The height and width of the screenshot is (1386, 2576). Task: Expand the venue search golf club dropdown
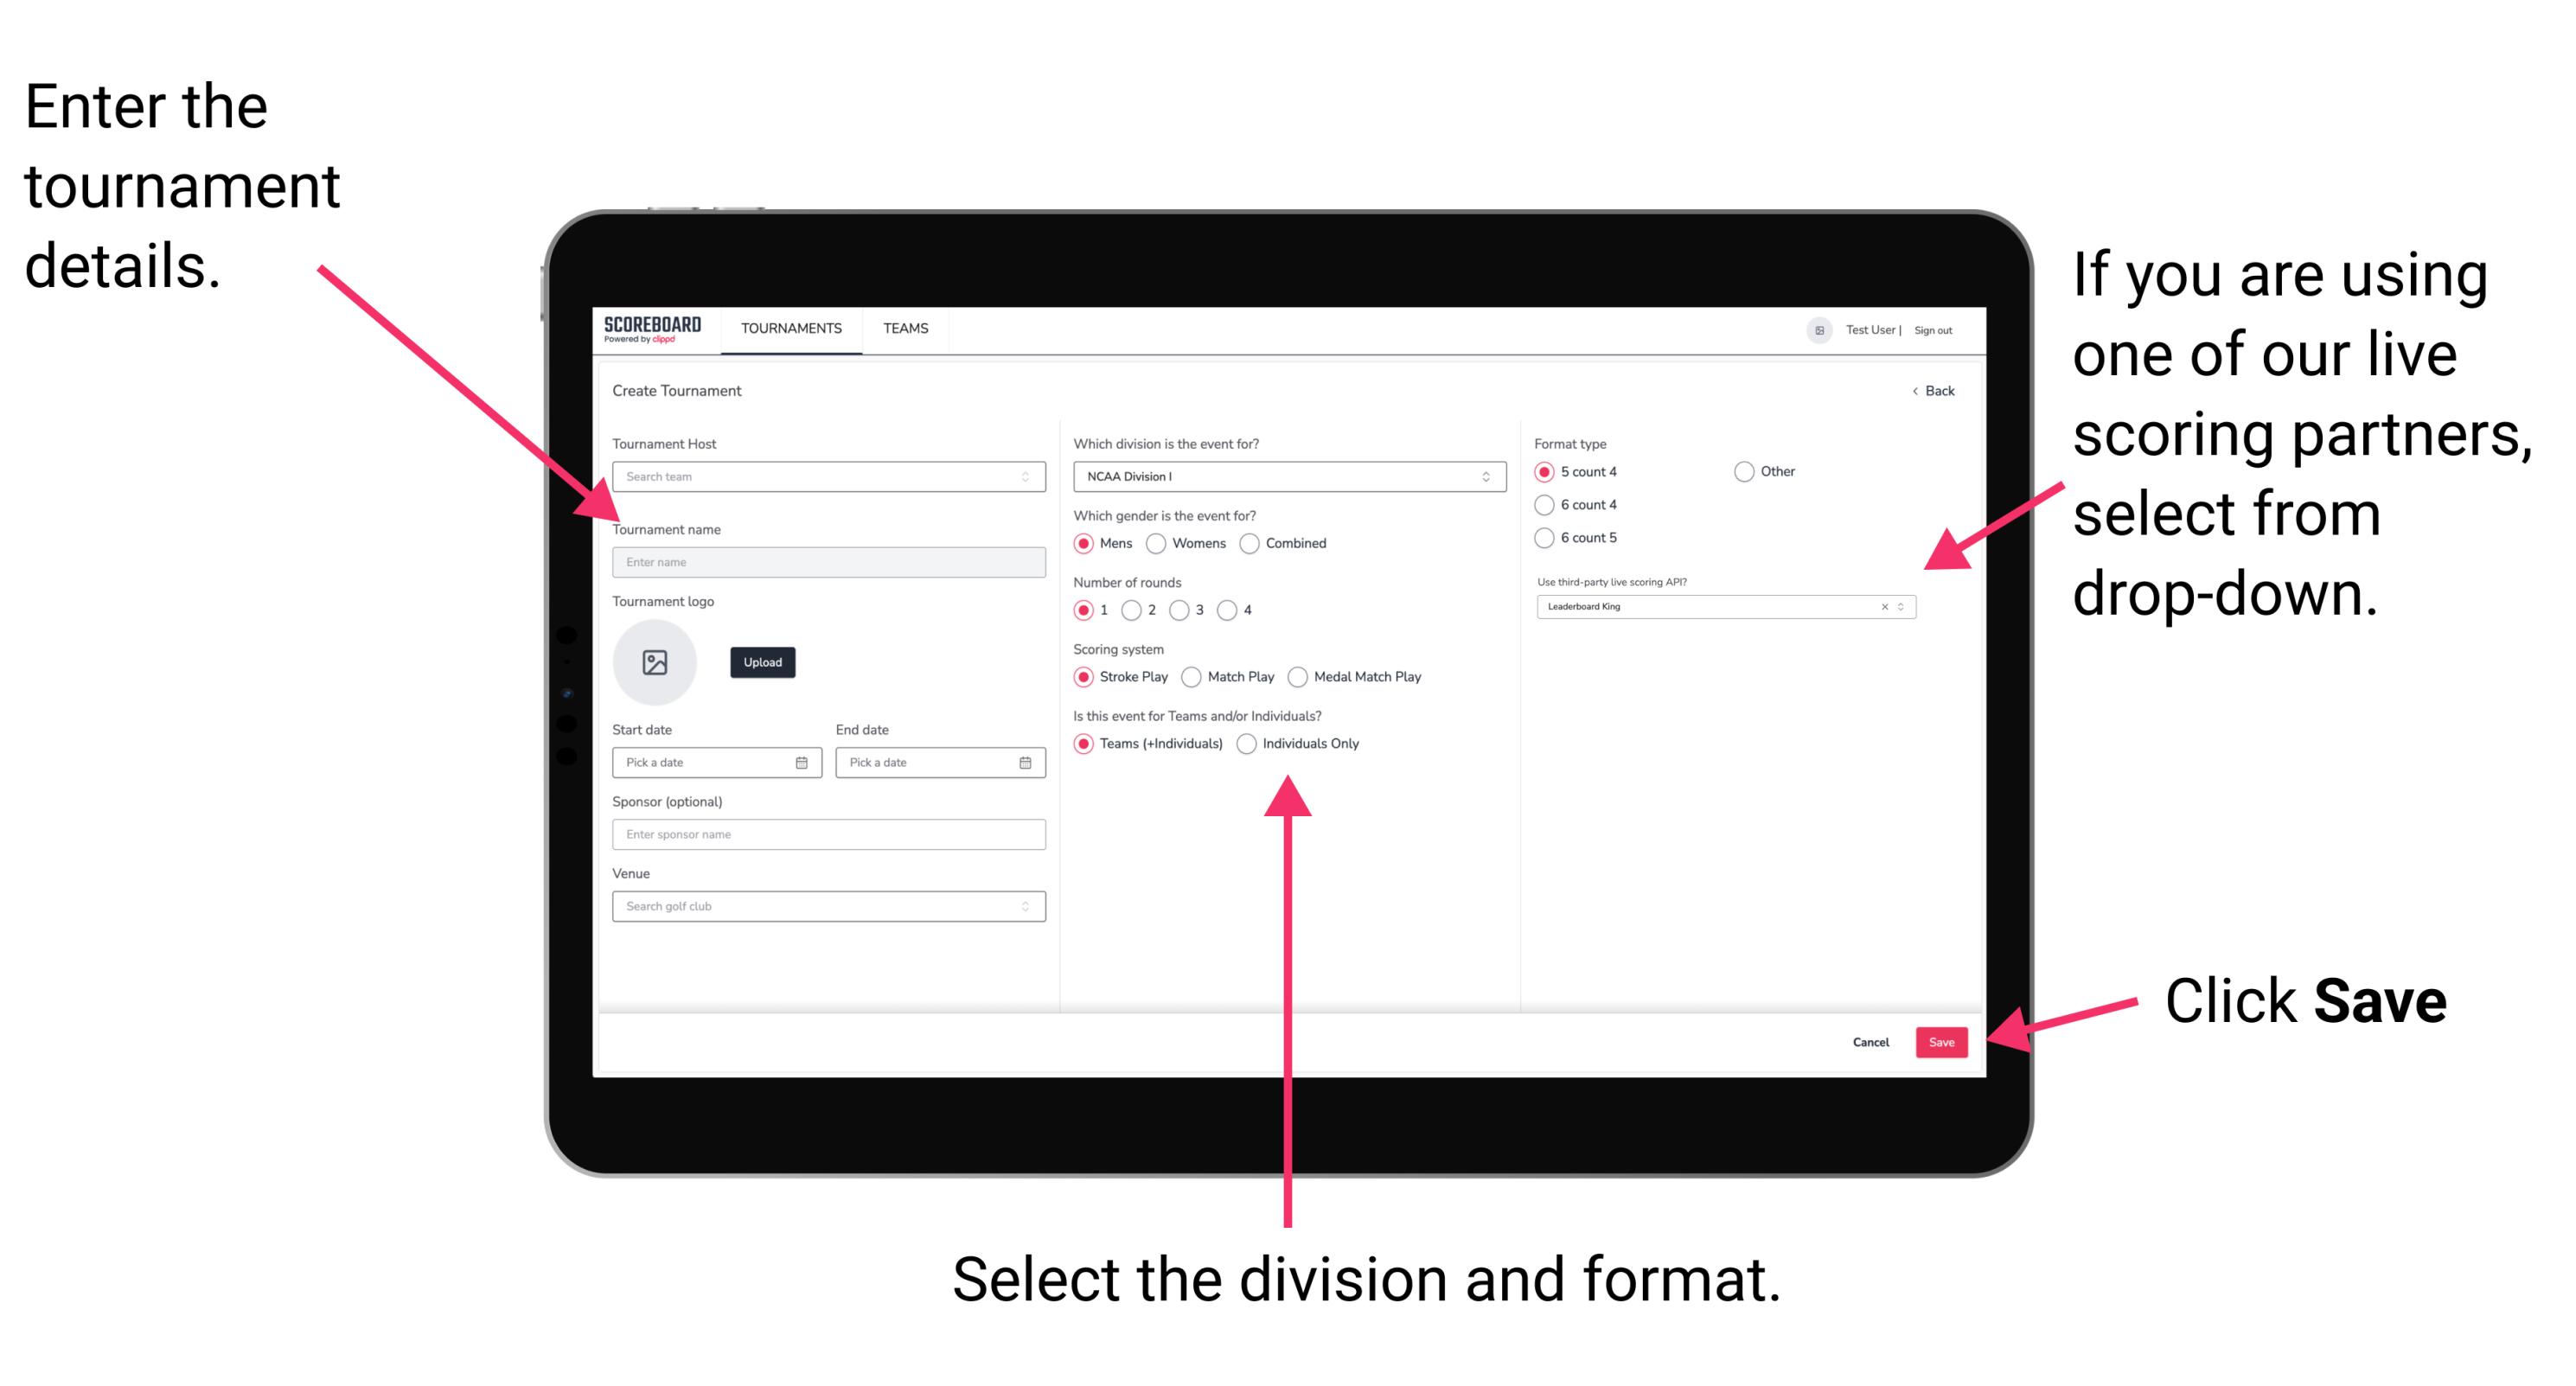(x=1026, y=904)
